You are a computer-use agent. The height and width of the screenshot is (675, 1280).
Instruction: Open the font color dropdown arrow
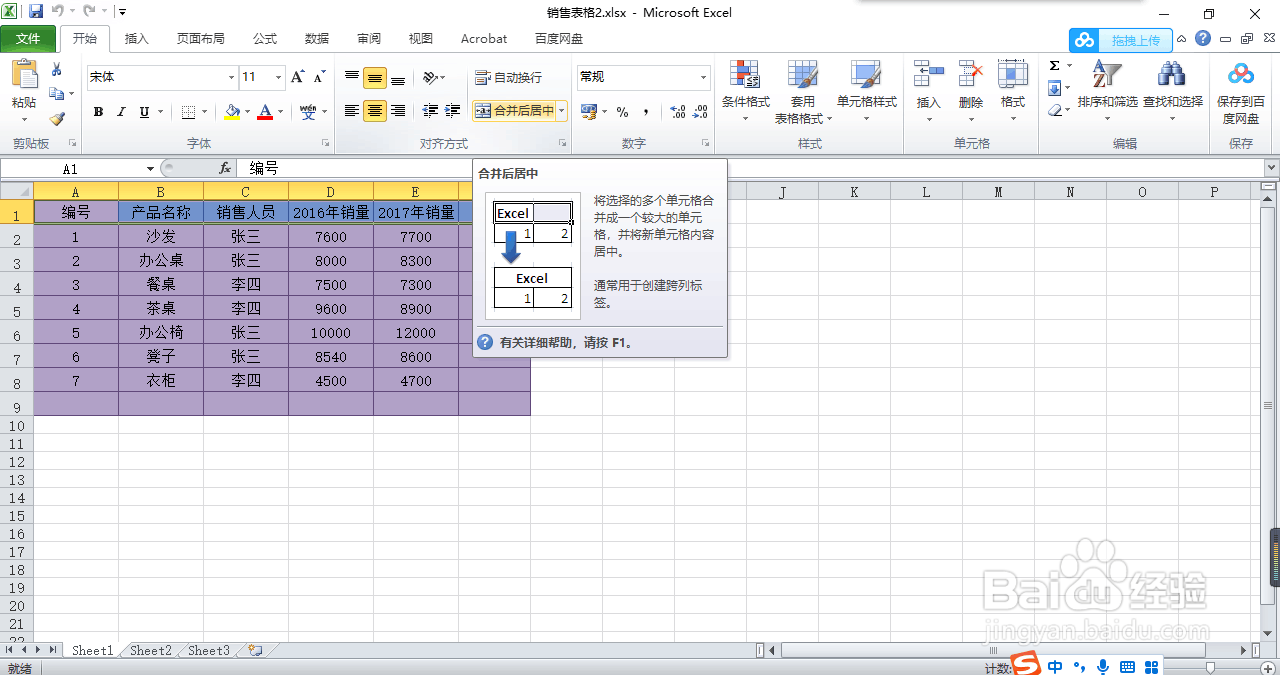click(x=280, y=112)
